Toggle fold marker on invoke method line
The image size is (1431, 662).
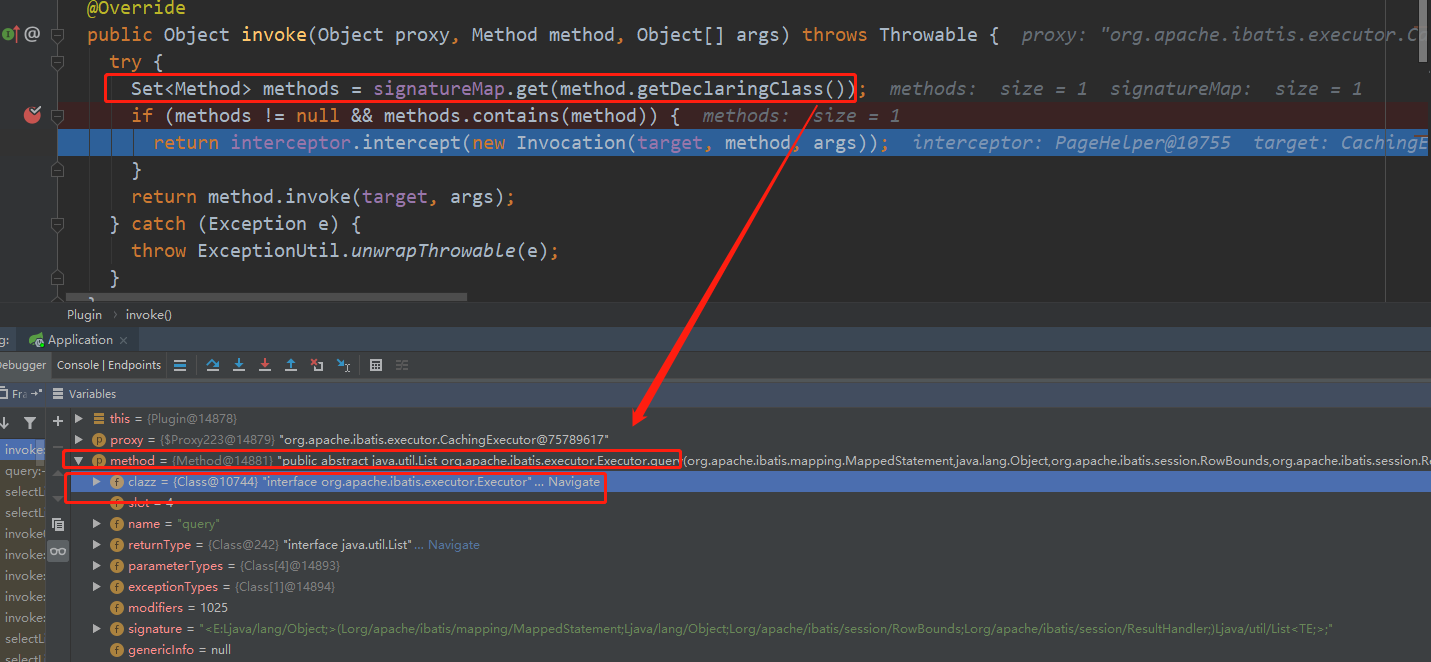(x=58, y=35)
